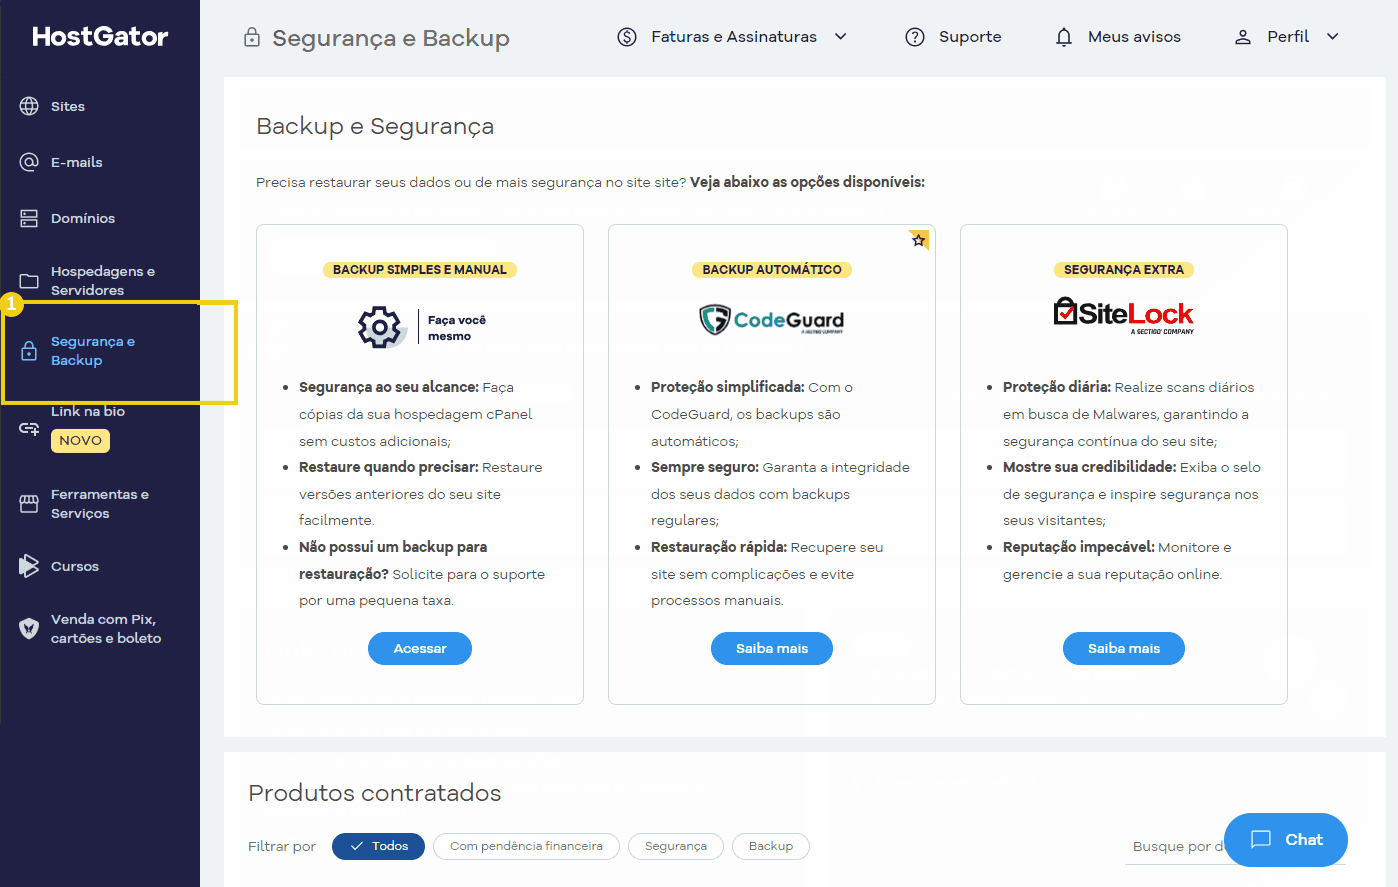
Task: Click the BACKUP AUTOMÁTICO label
Action: 772,270
